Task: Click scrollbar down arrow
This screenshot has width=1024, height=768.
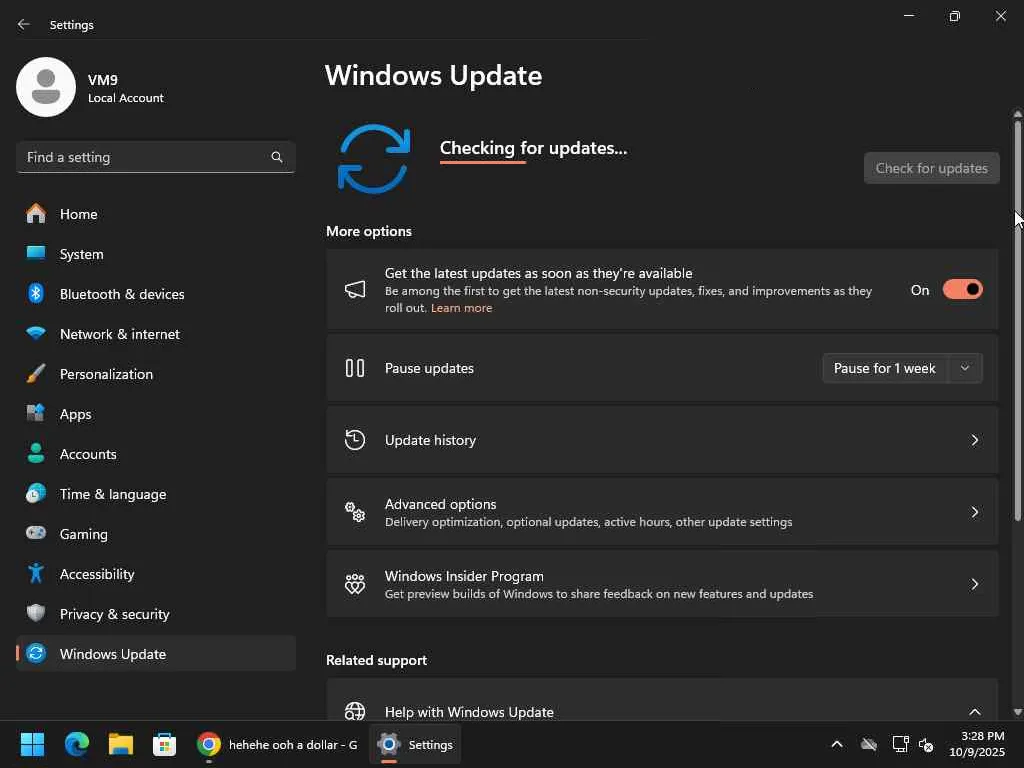Action: pos(1017,712)
